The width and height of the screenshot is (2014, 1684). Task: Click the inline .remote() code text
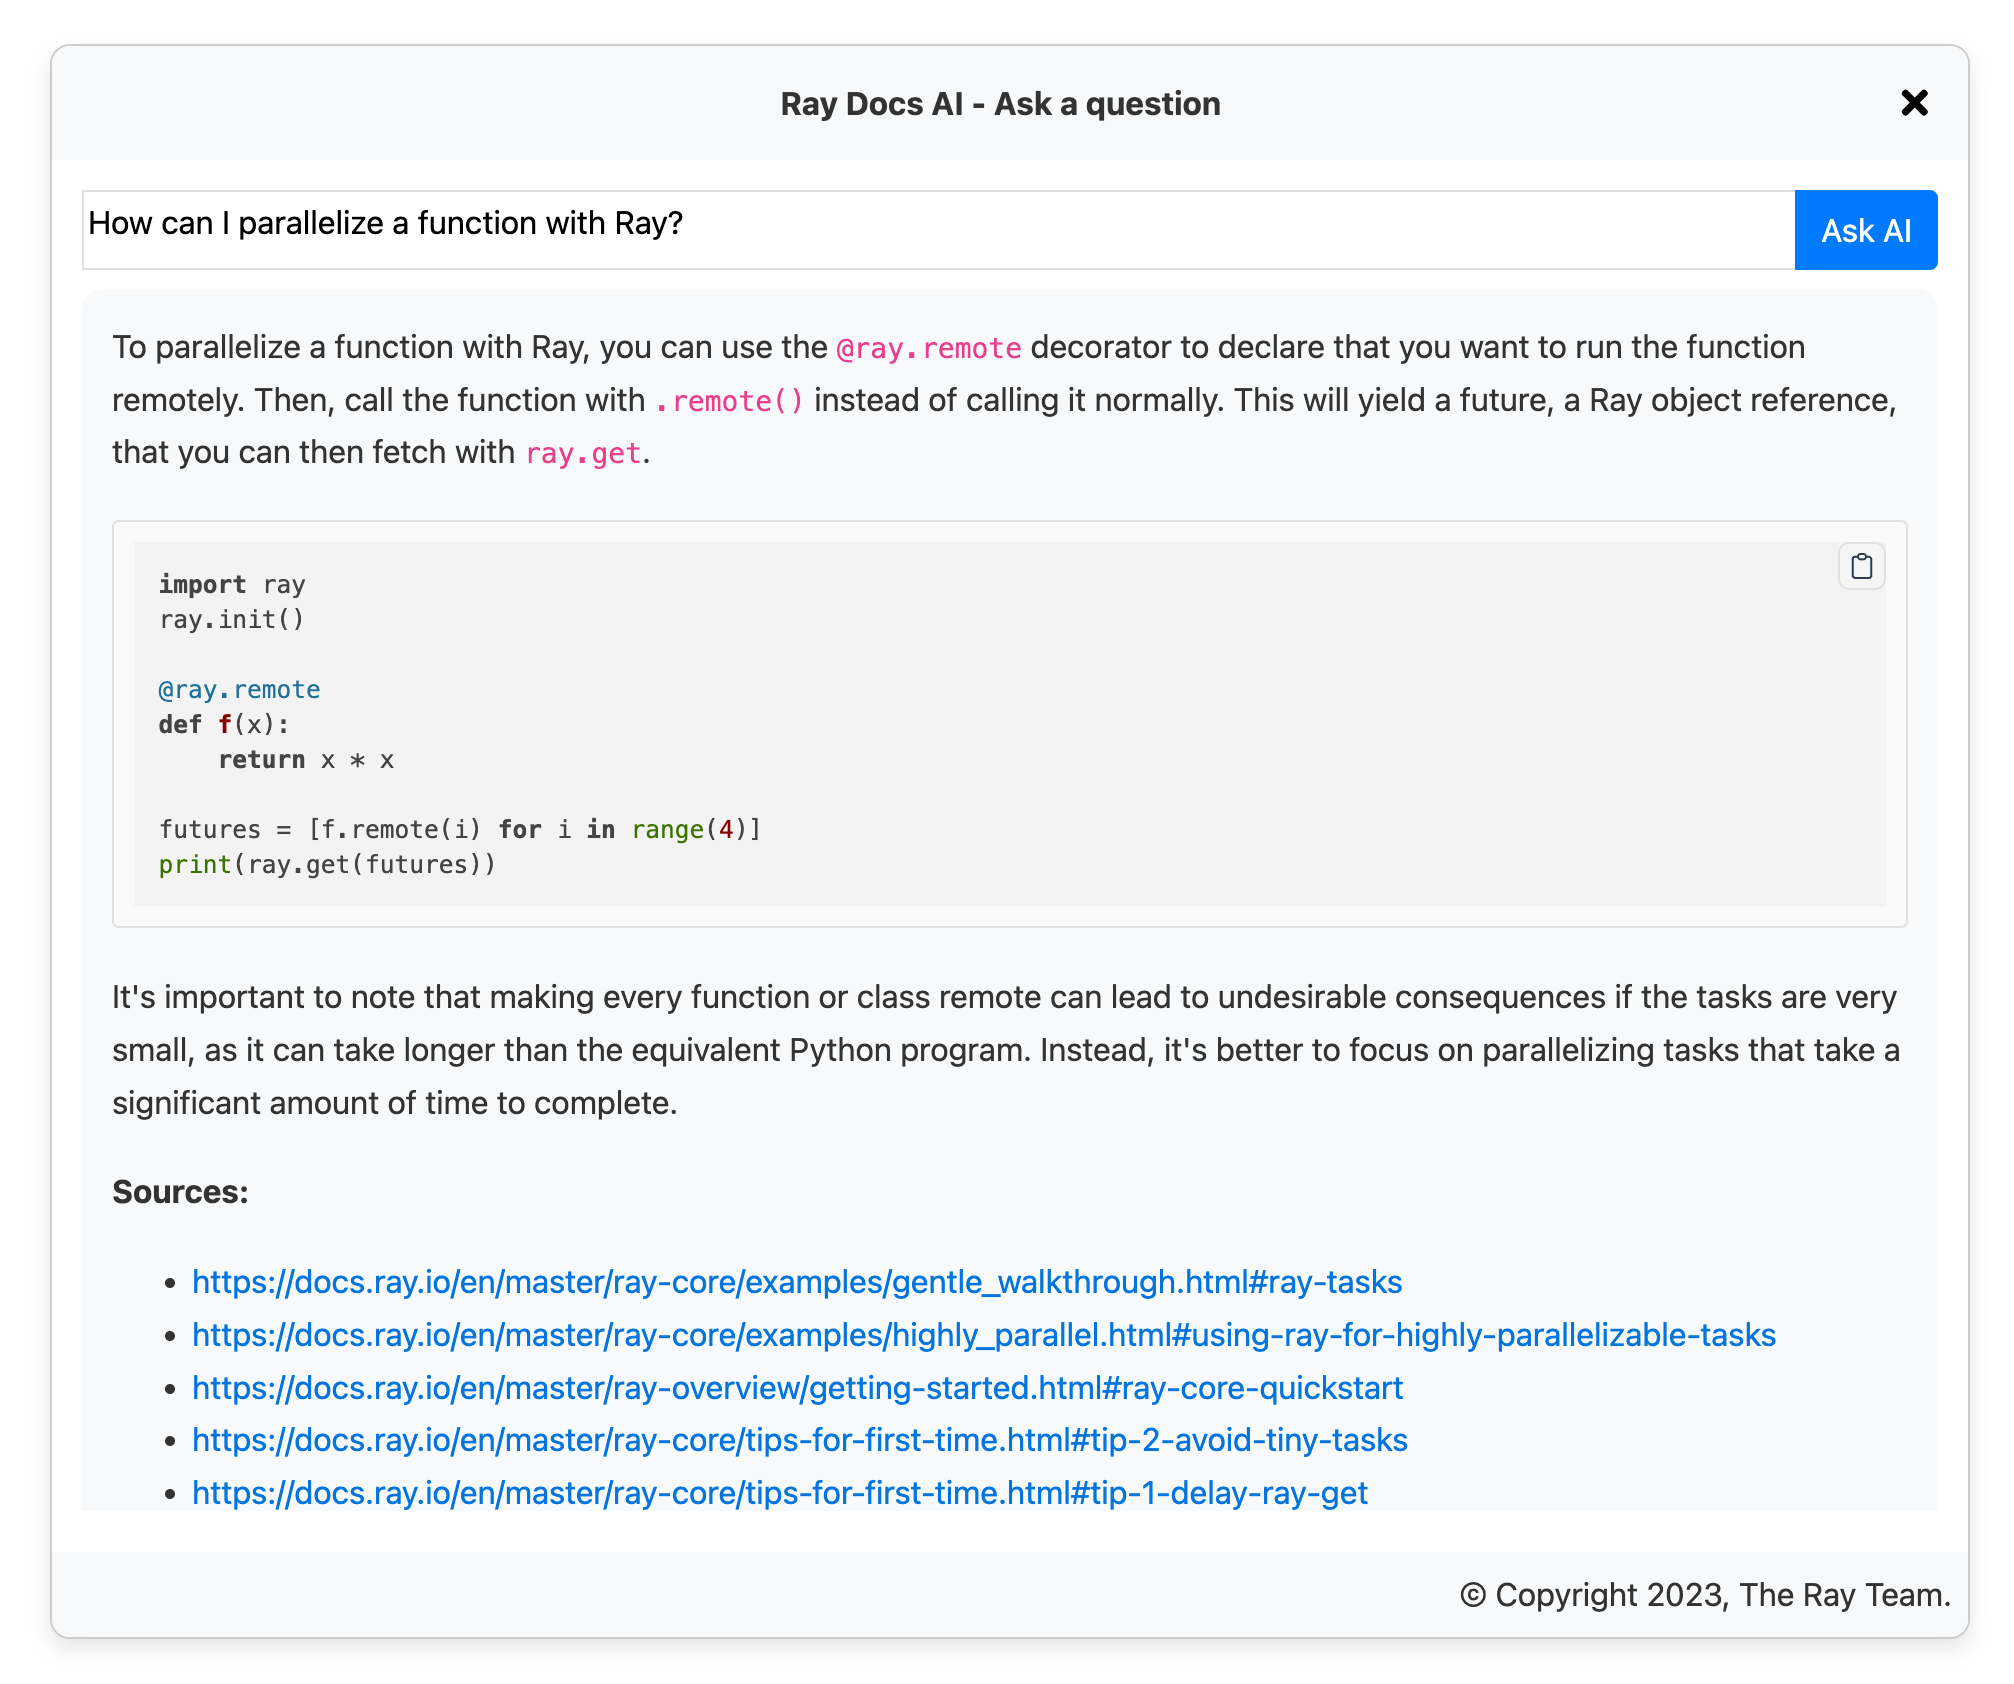[729, 401]
